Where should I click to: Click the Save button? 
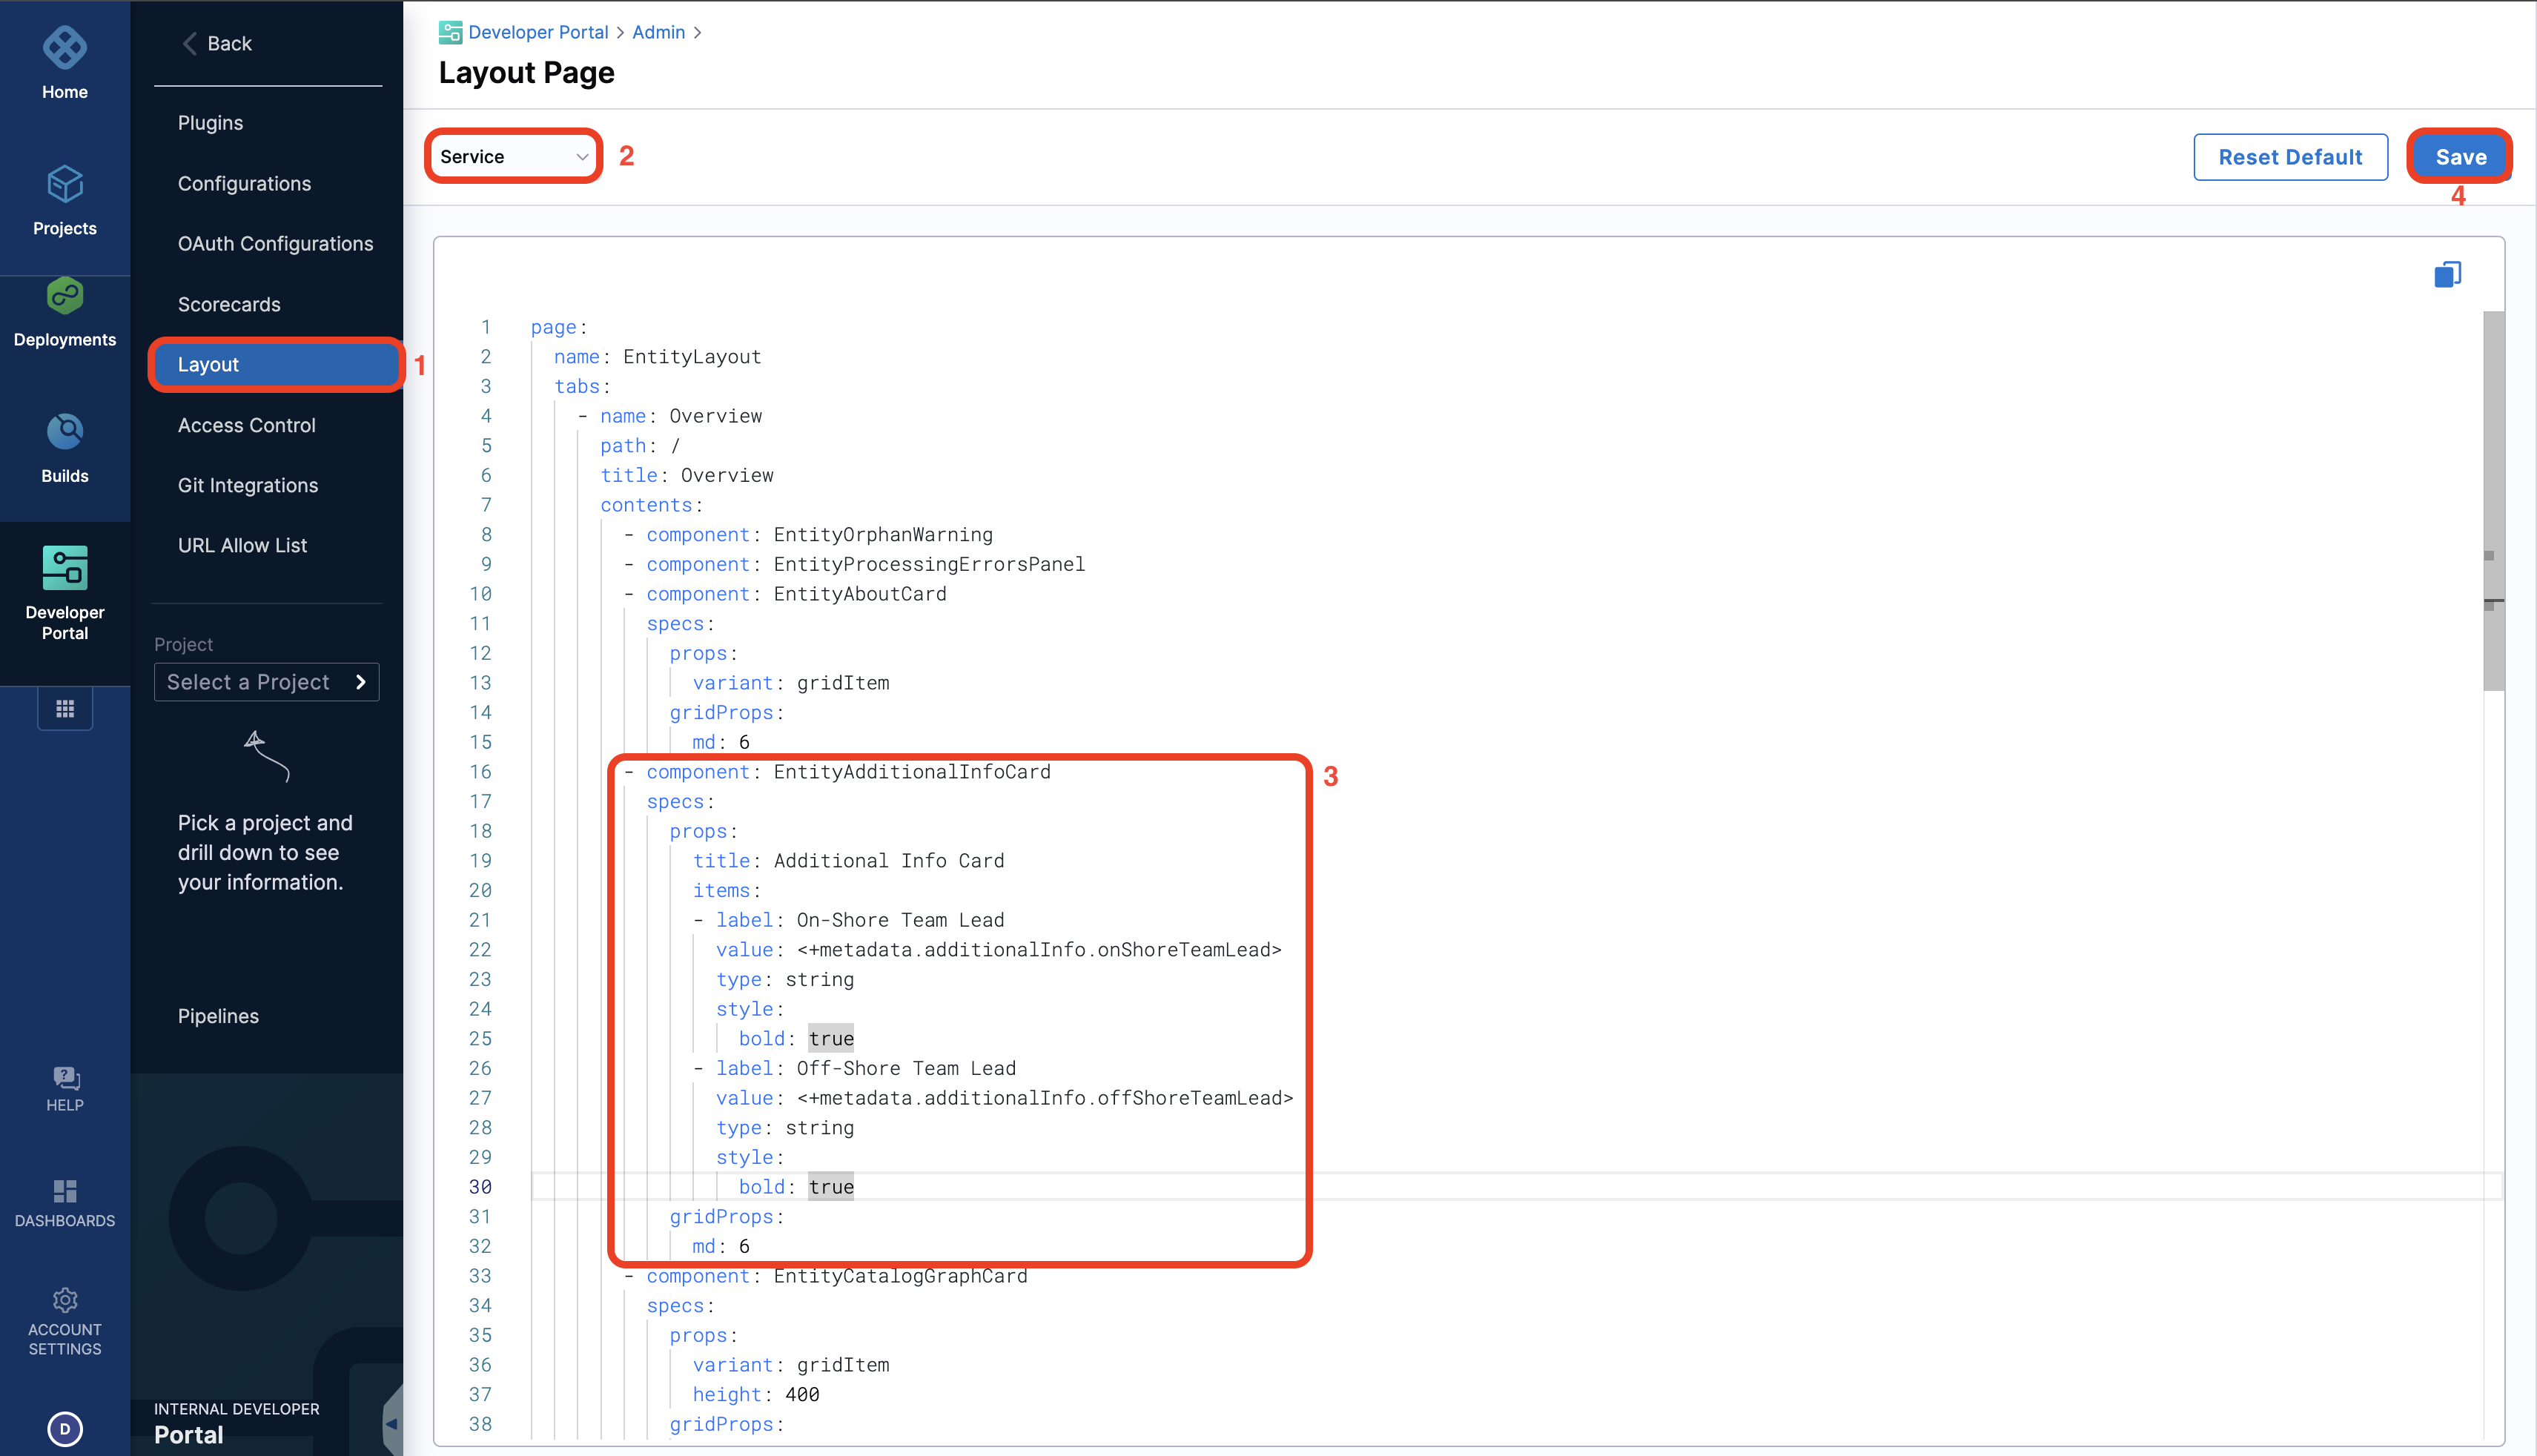(2460, 157)
